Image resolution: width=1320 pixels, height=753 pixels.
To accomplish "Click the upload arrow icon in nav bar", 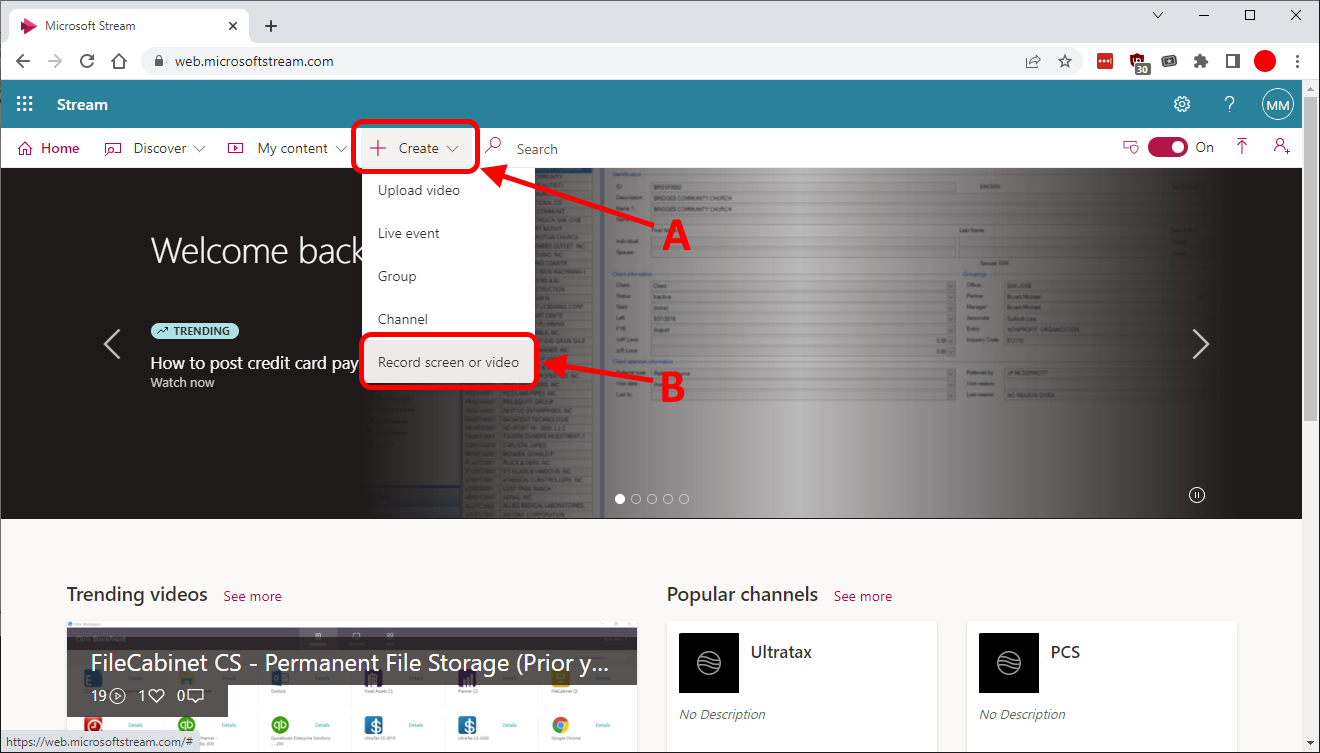I will coord(1242,147).
